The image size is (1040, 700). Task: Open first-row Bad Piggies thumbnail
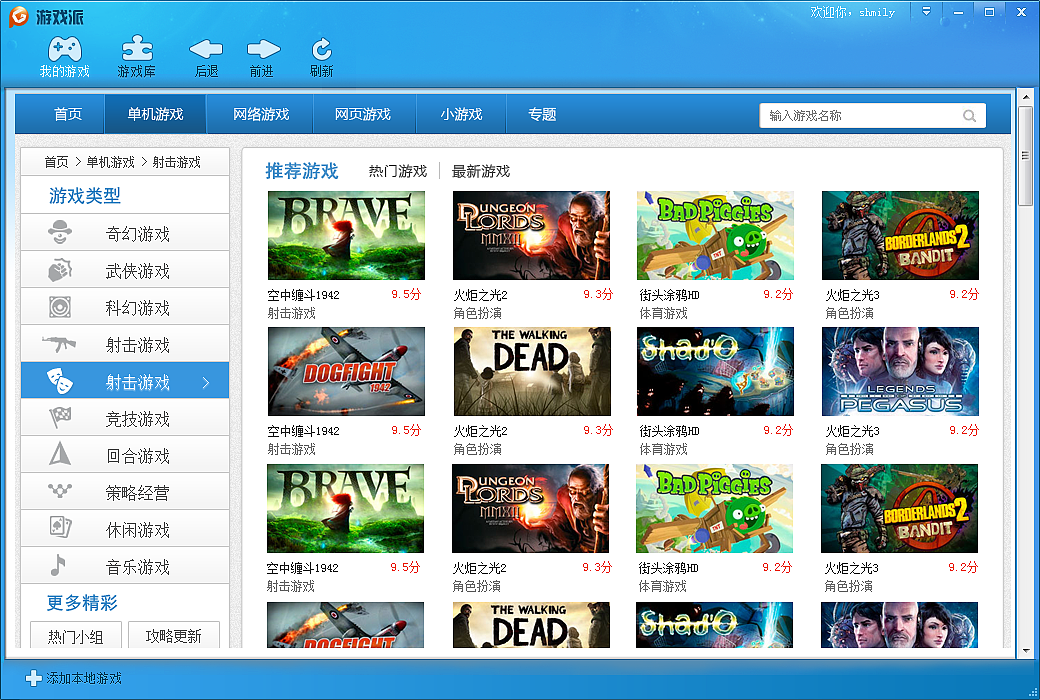(x=715, y=236)
